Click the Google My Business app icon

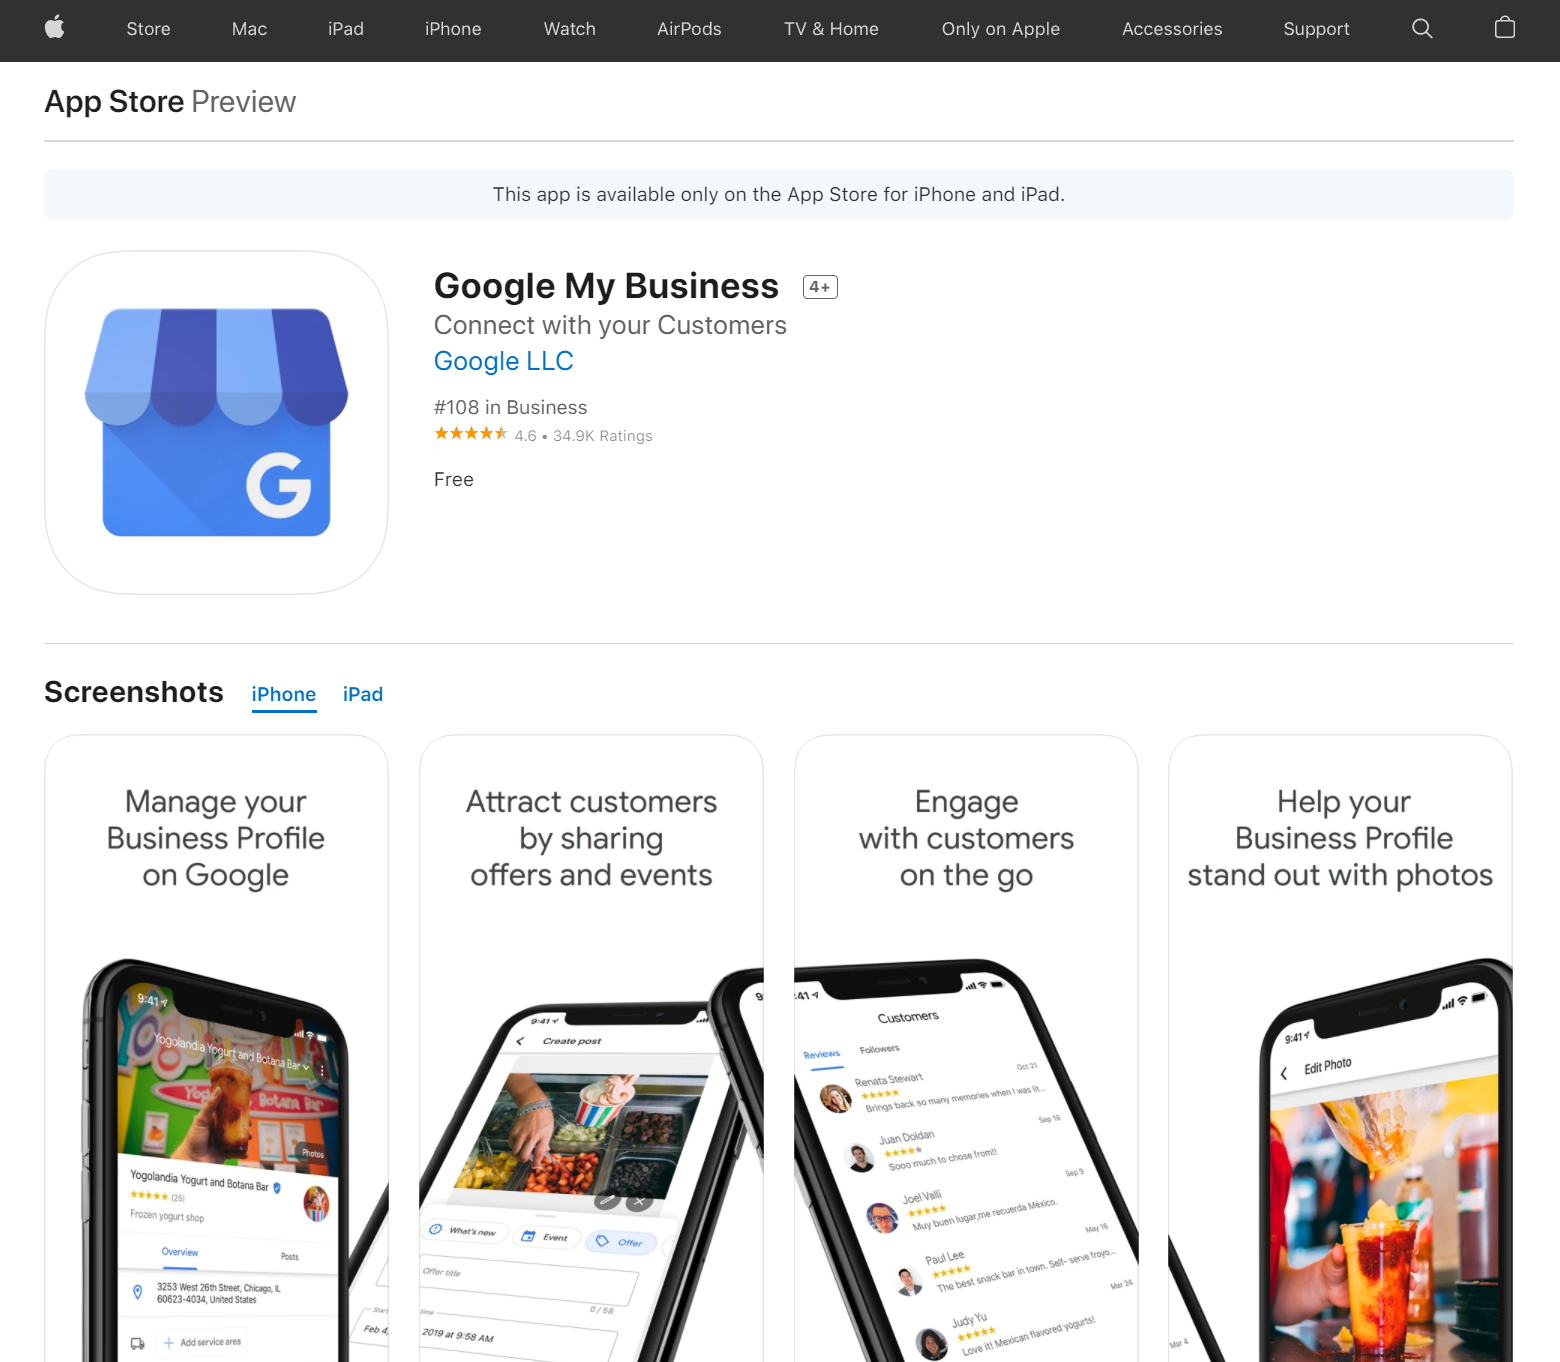(216, 422)
